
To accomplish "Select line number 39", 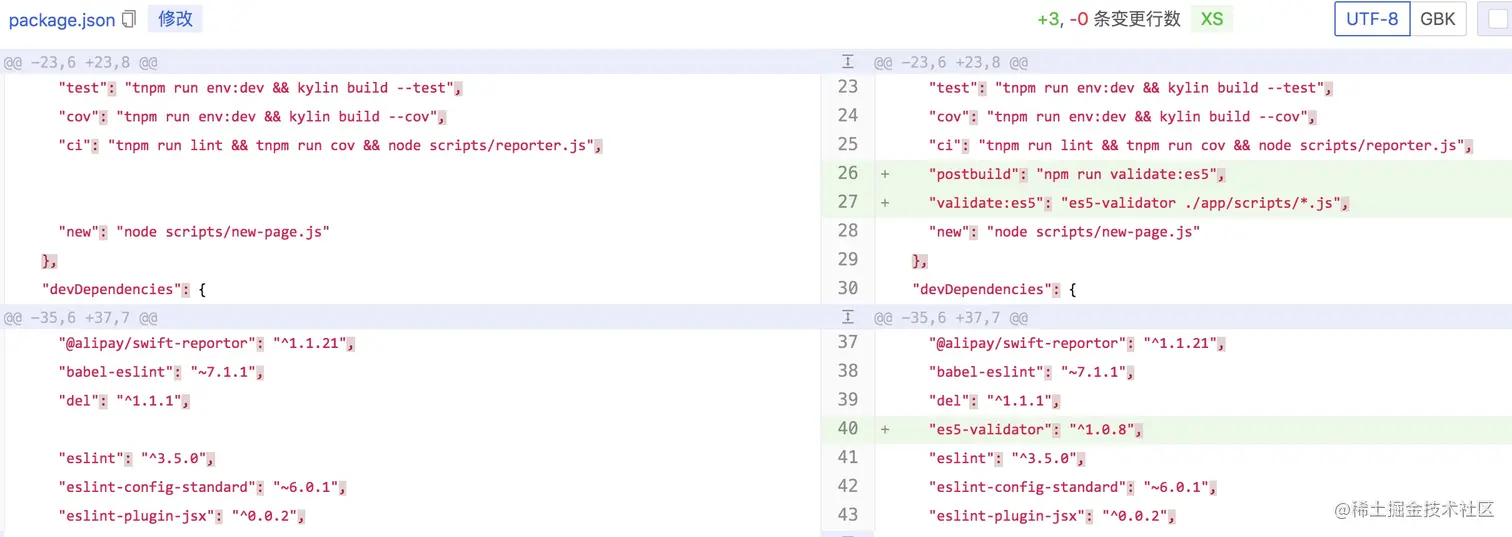I will (848, 400).
